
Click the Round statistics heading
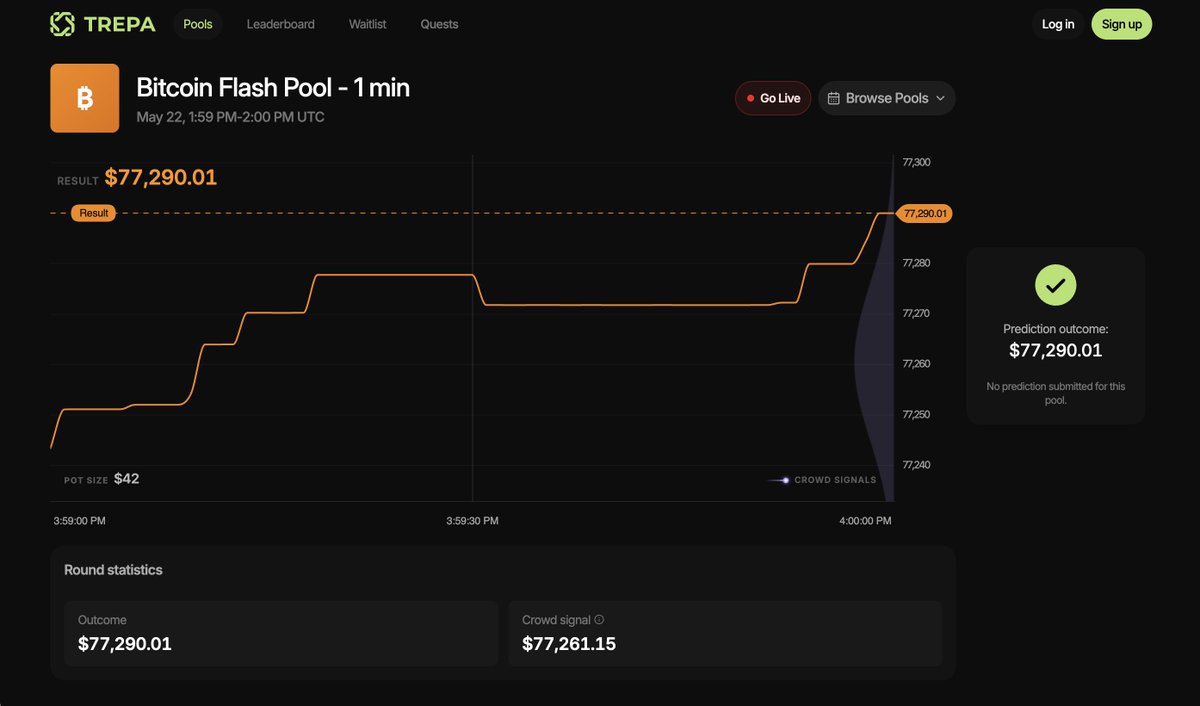pyautogui.click(x=113, y=570)
